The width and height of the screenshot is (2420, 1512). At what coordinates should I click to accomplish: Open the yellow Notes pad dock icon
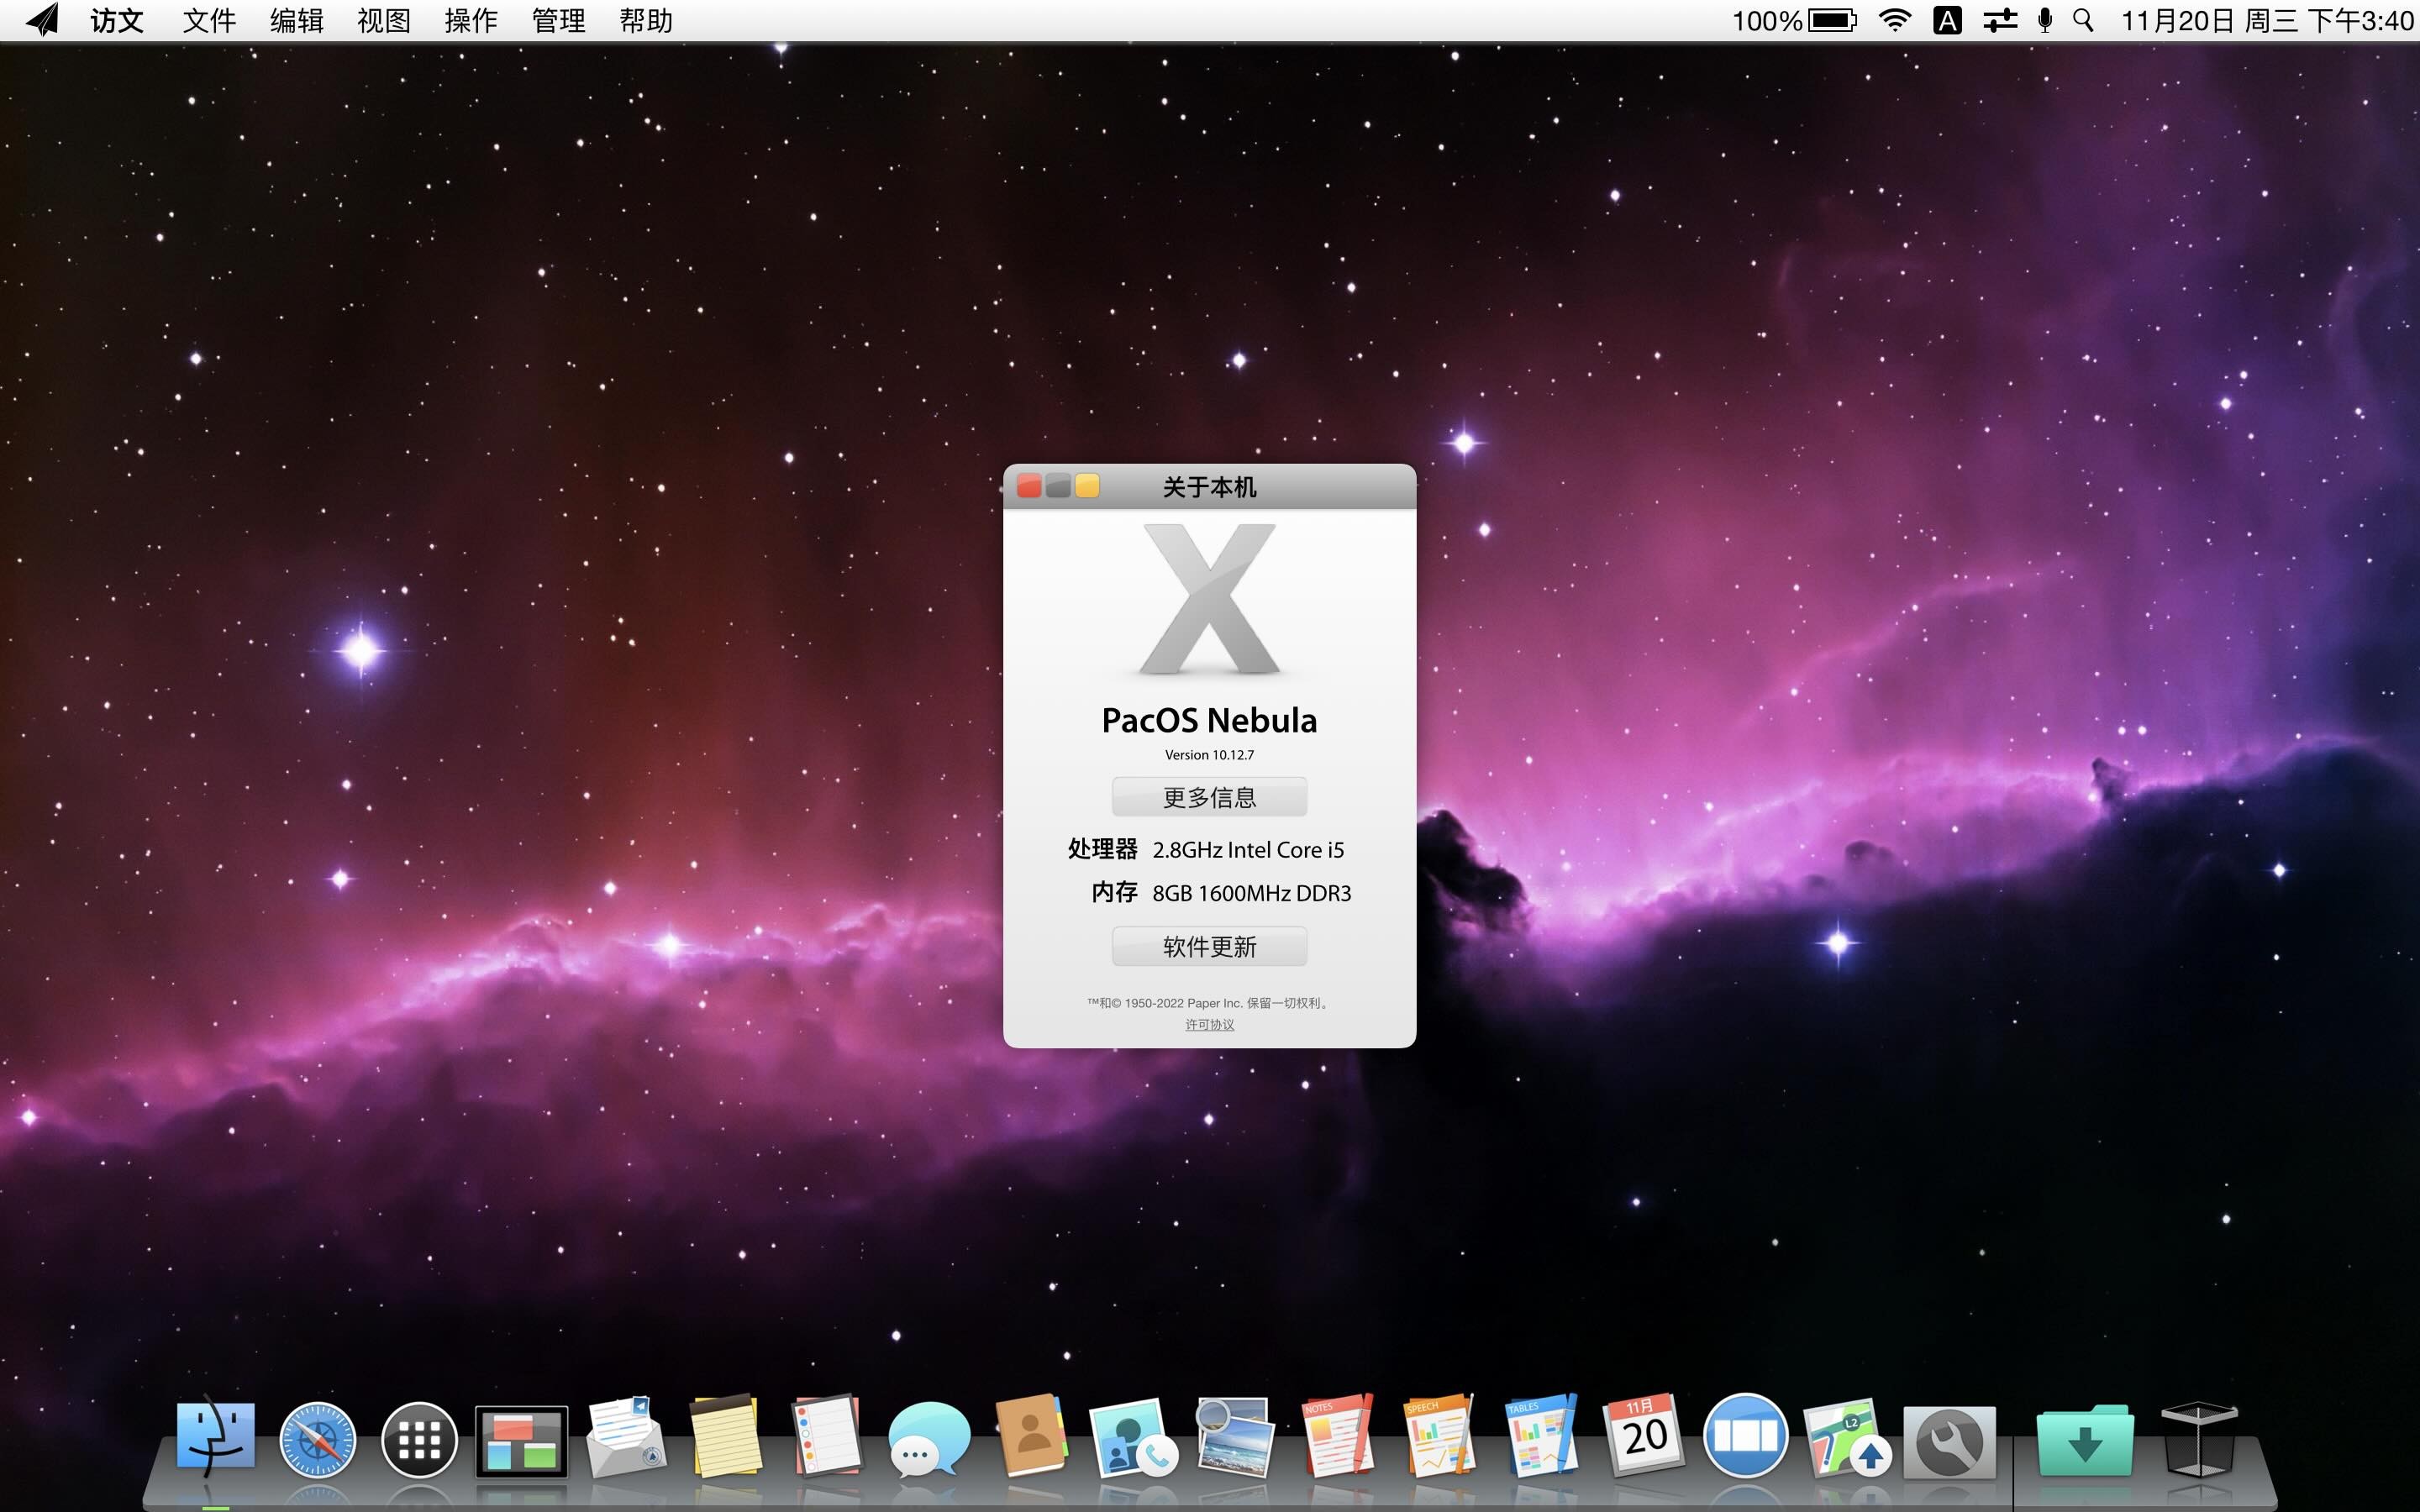[x=725, y=1437]
